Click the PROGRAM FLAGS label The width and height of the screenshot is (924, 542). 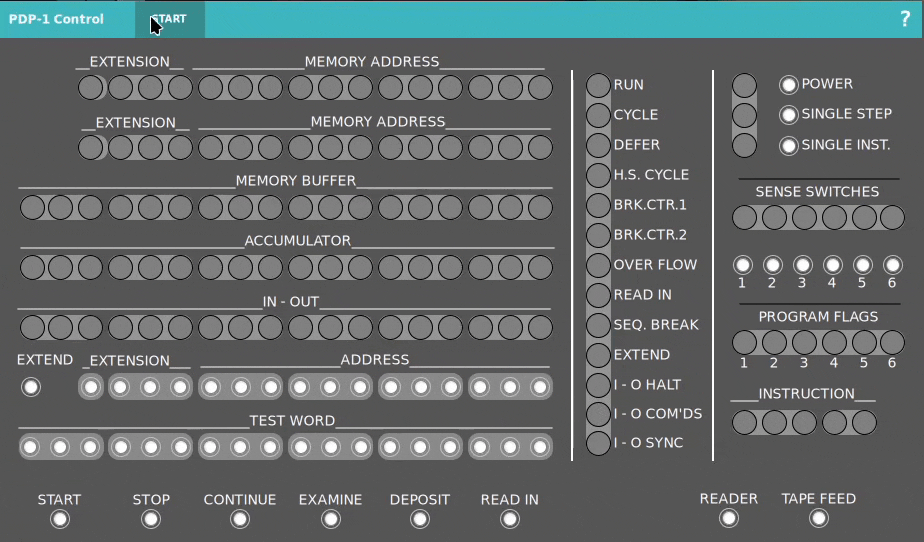[818, 316]
